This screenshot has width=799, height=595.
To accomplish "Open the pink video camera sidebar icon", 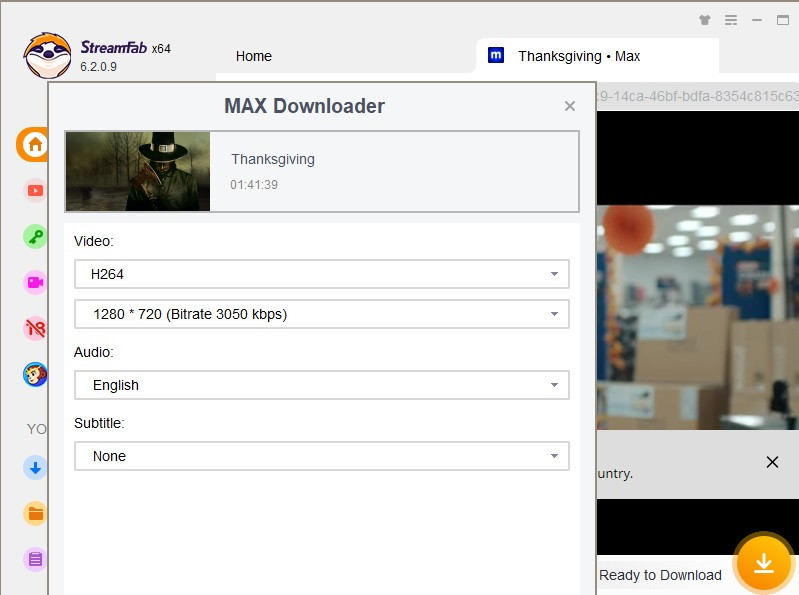I will (35, 282).
